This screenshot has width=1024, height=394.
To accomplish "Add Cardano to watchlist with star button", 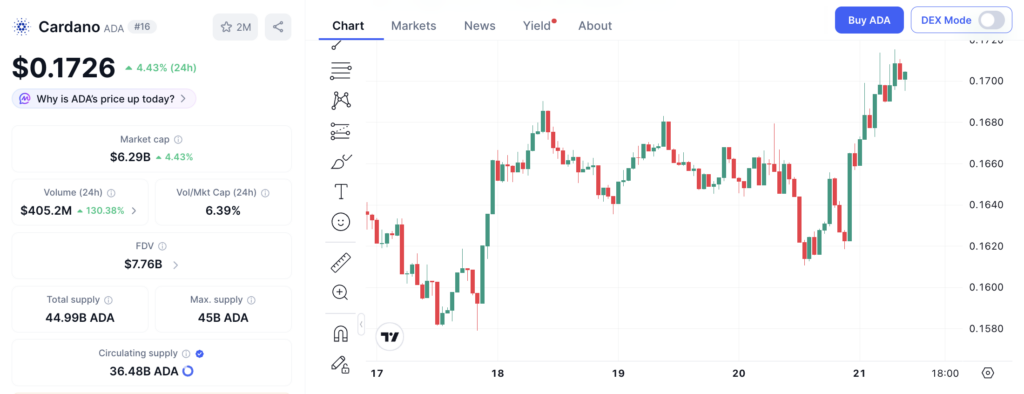I will coord(235,27).
